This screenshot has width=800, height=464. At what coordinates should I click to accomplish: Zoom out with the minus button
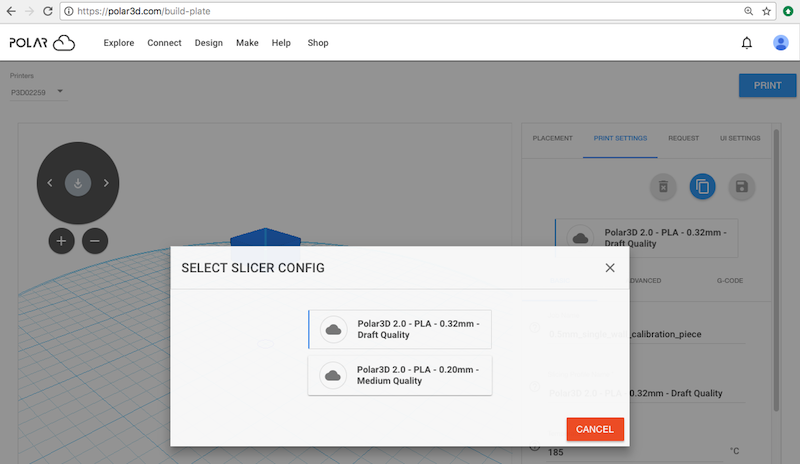point(95,241)
